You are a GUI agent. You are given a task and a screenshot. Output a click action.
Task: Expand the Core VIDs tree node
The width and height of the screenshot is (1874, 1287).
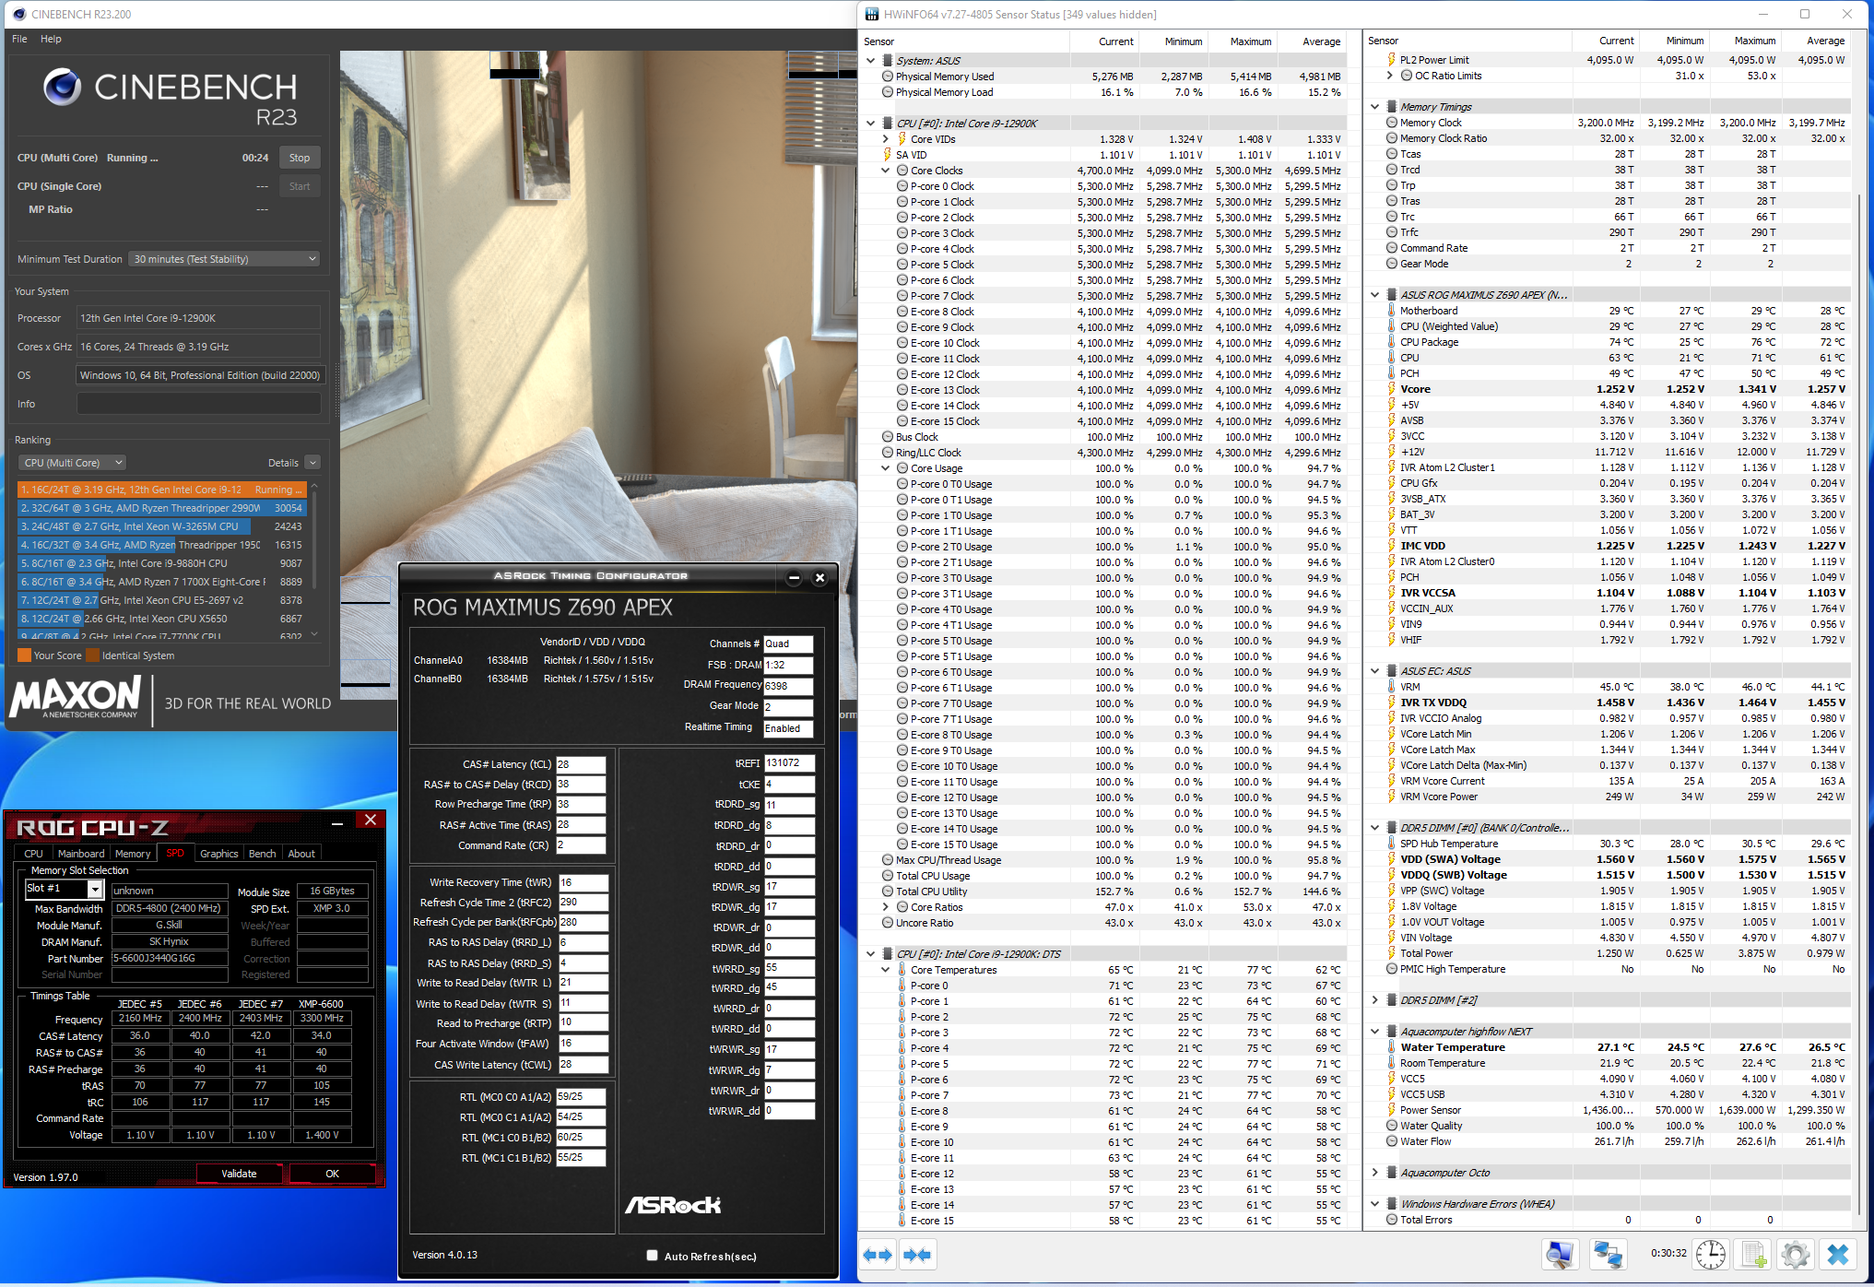tap(886, 139)
